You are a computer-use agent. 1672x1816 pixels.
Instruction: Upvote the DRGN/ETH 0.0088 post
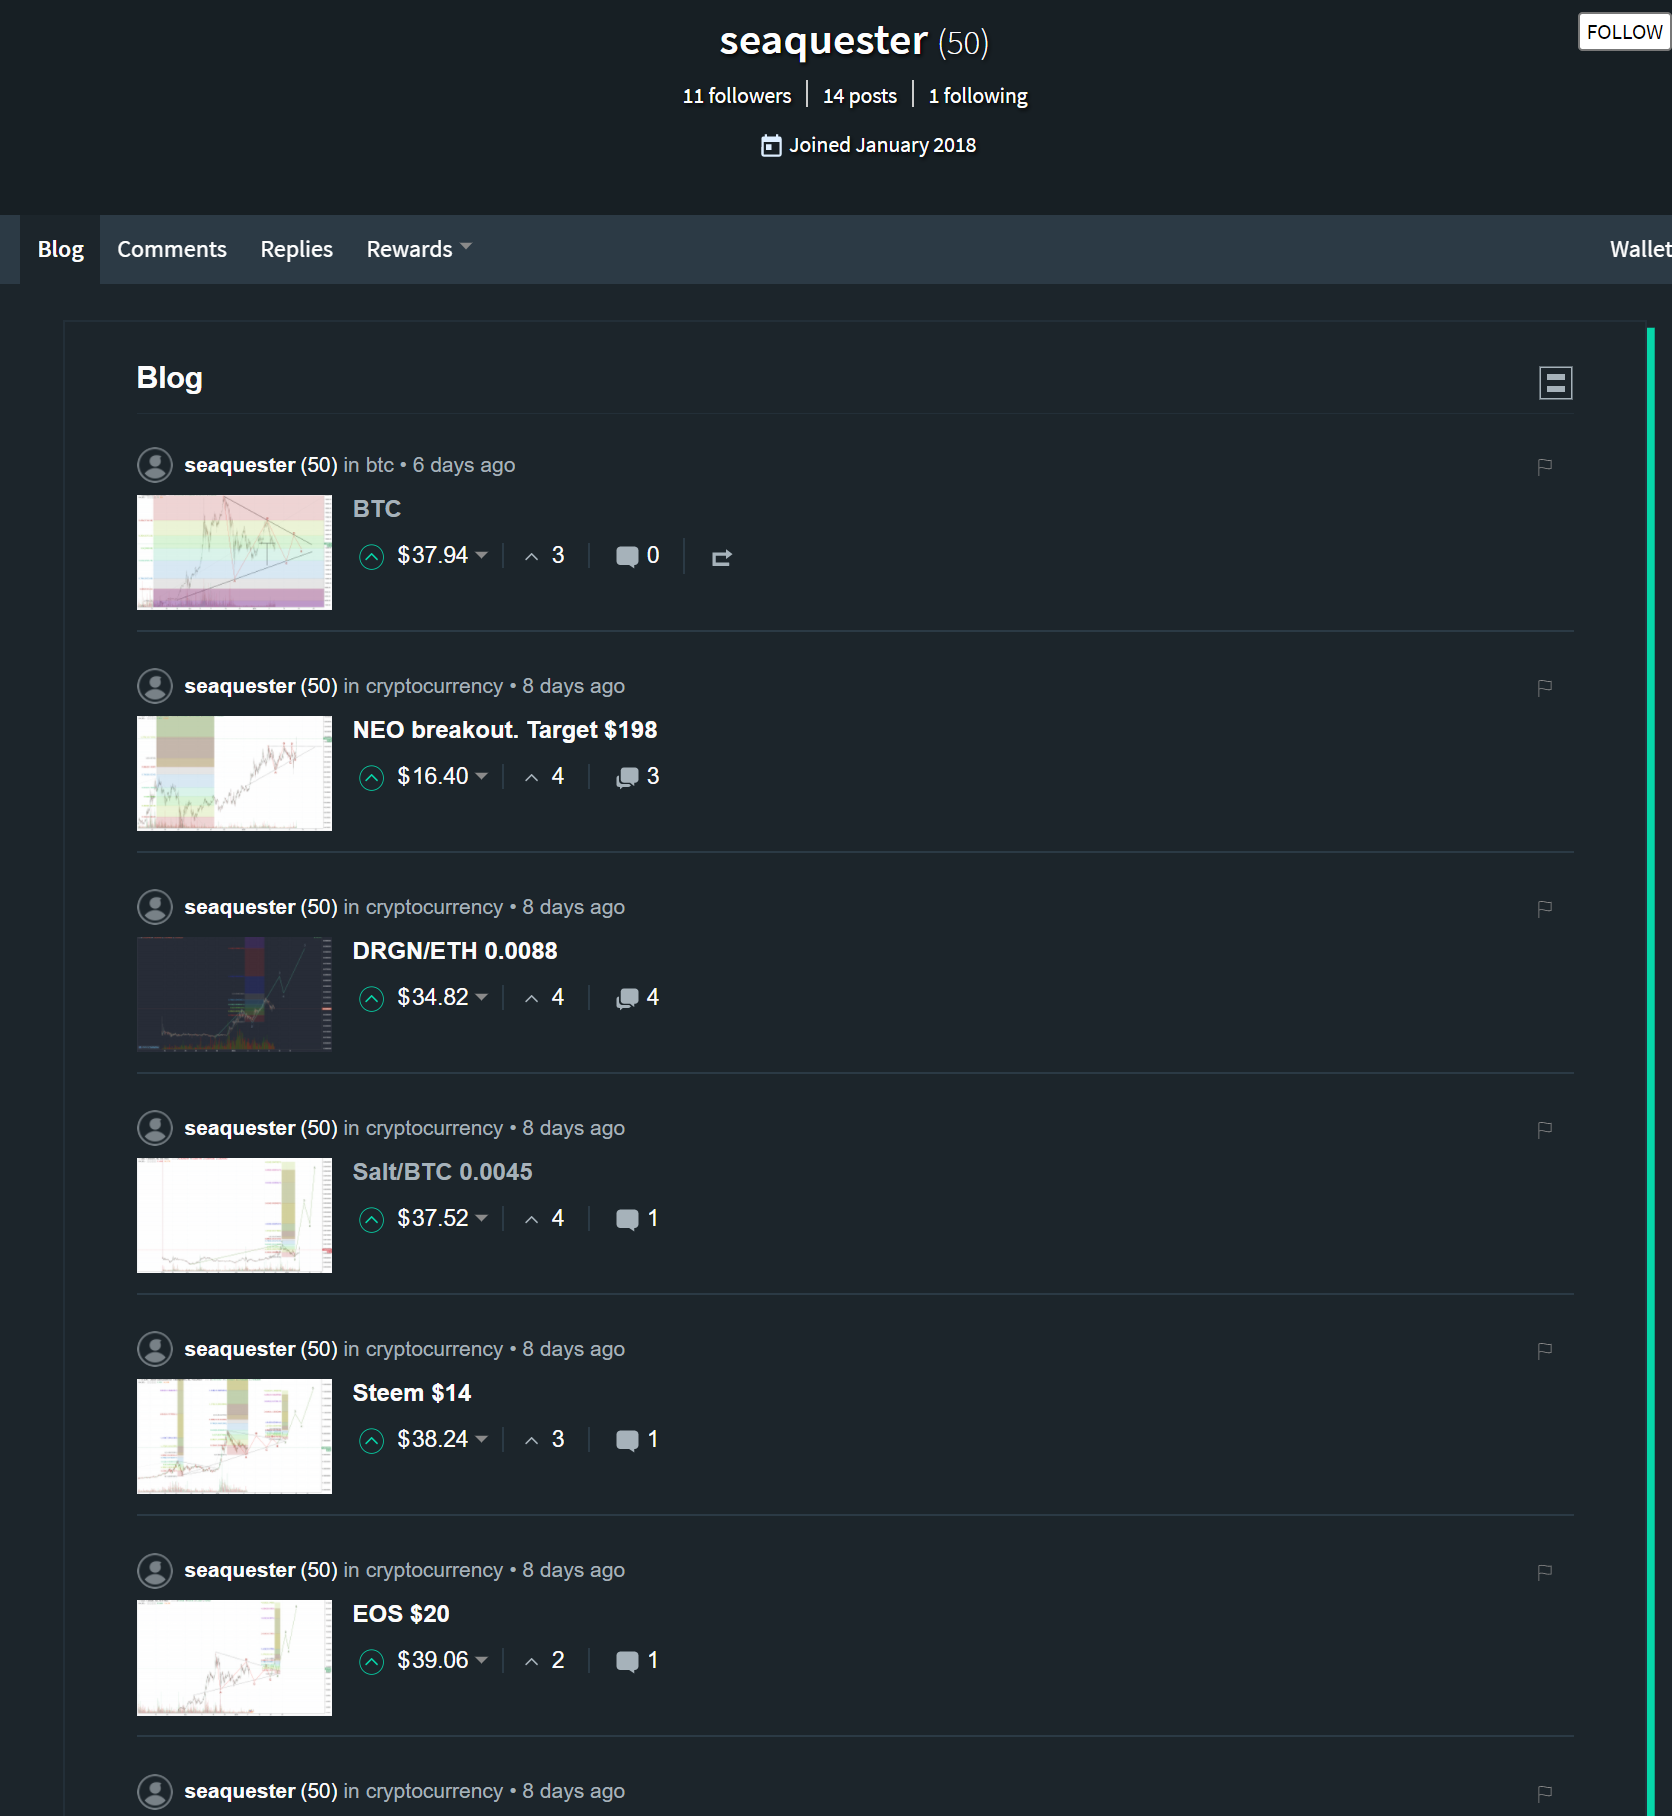point(371,999)
